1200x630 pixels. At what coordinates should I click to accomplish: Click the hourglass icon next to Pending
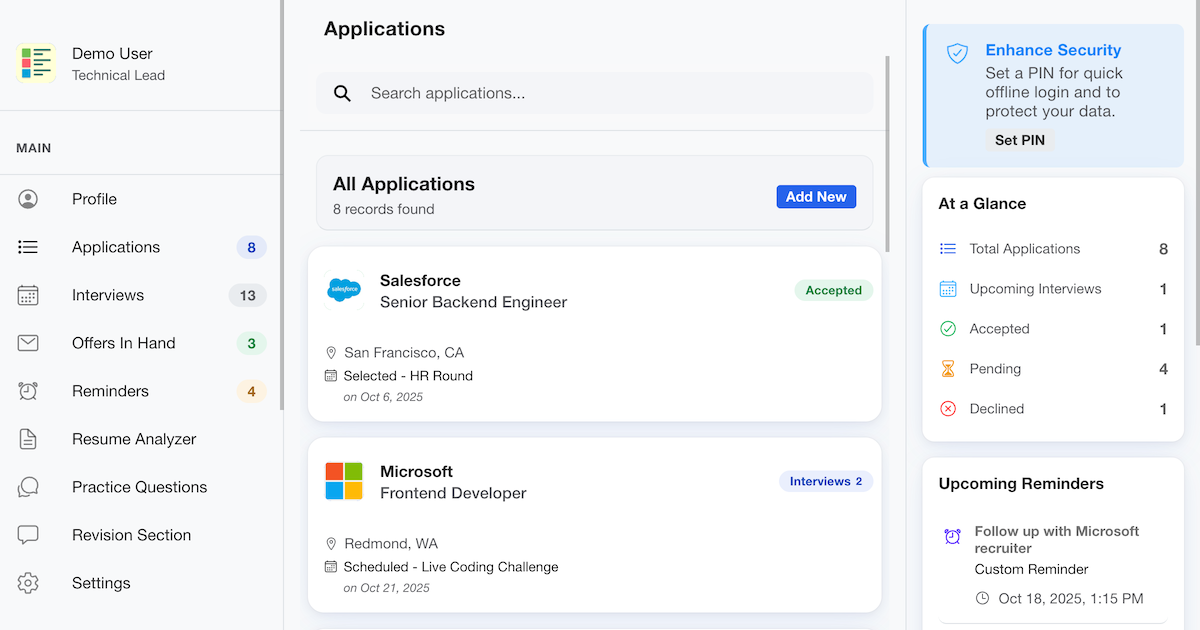[x=947, y=369]
